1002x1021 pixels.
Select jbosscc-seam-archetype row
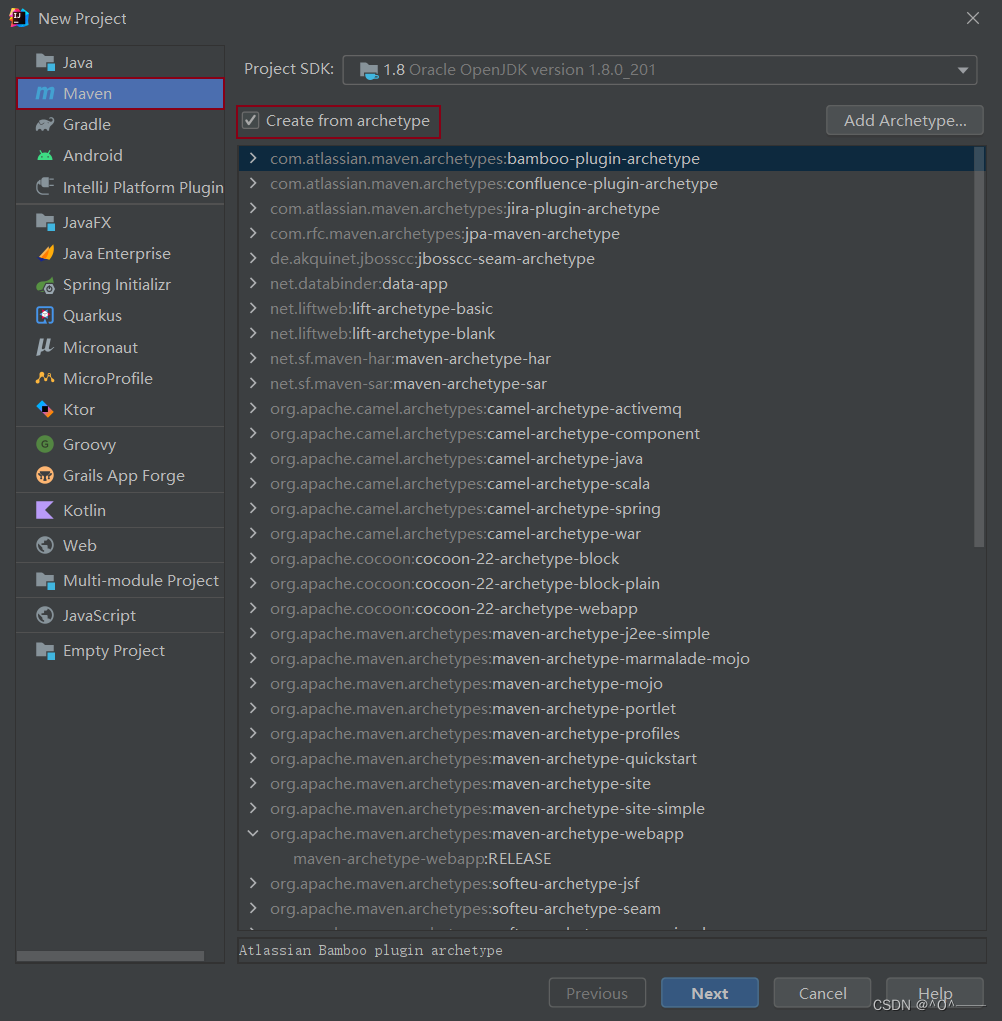(x=606, y=259)
